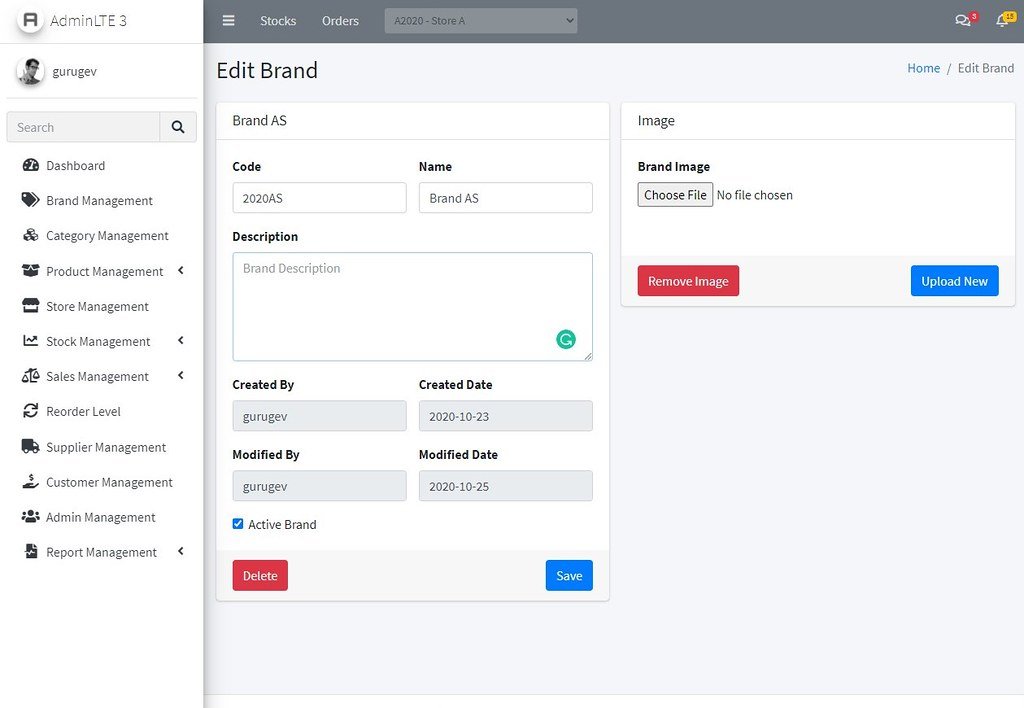Image resolution: width=1024 pixels, height=708 pixels.
Task: Click the Home breadcrumb link
Action: pos(923,68)
